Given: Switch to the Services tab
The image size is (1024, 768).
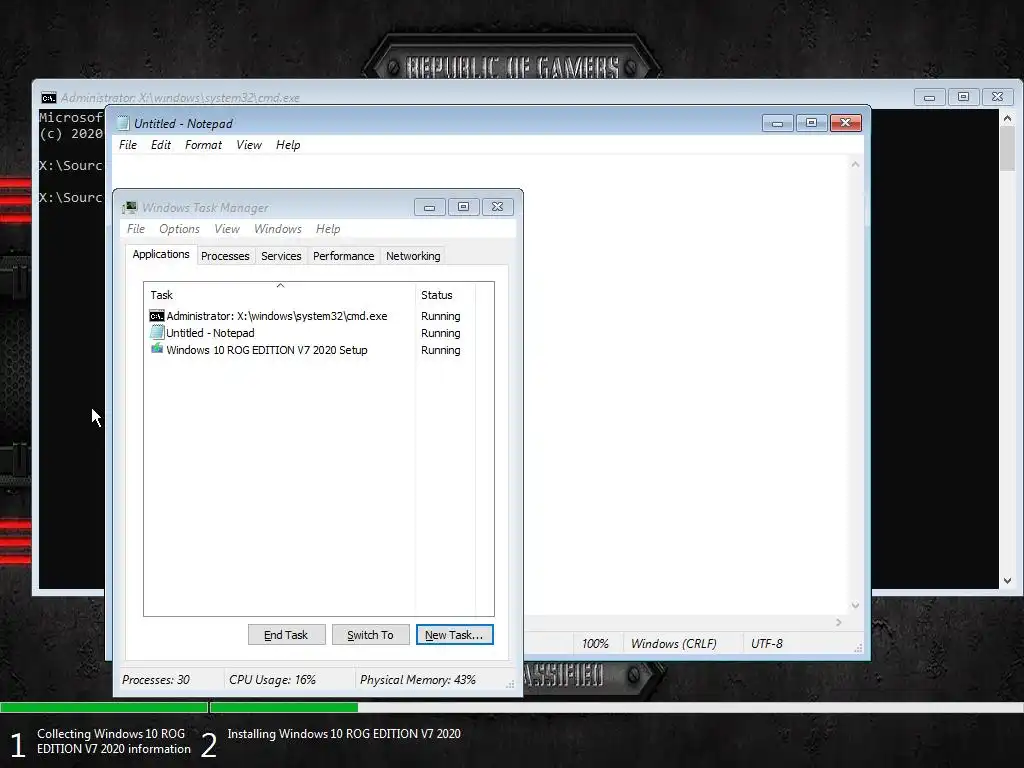Looking at the screenshot, I should click(281, 256).
